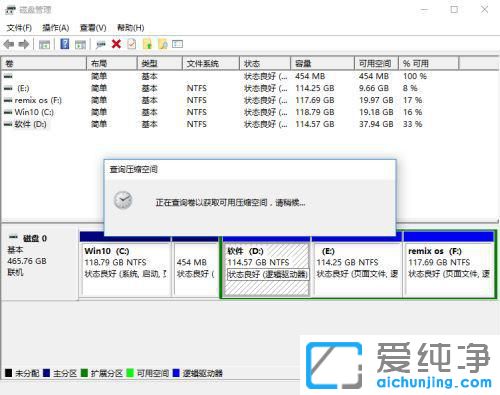
Task: Select remix os (F:) volume name in the list
Action: 38,100
